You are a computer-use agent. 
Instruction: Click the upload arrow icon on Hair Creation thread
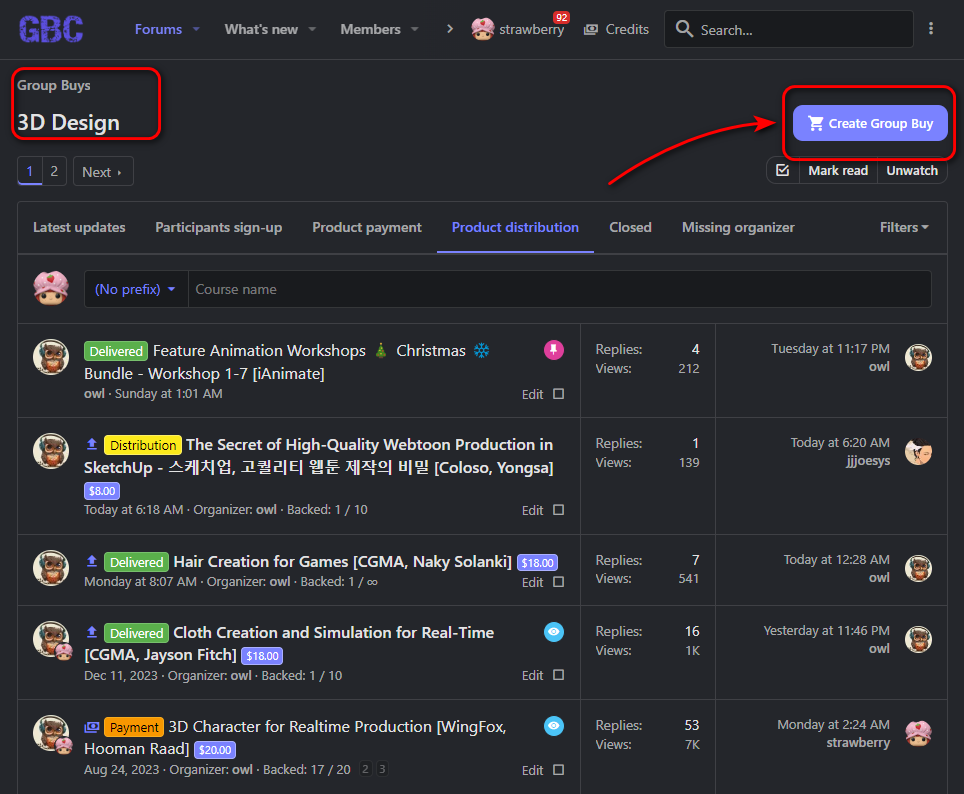pyautogui.click(x=92, y=561)
